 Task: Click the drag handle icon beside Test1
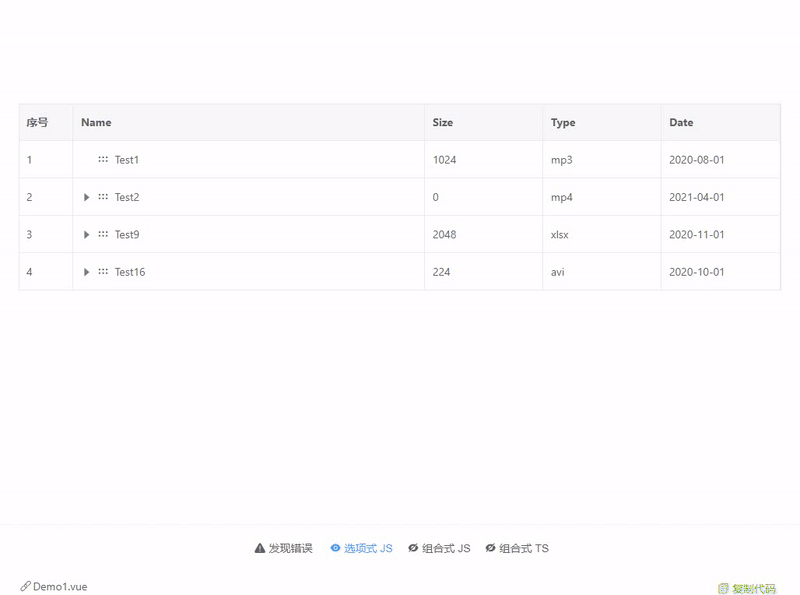click(x=103, y=160)
